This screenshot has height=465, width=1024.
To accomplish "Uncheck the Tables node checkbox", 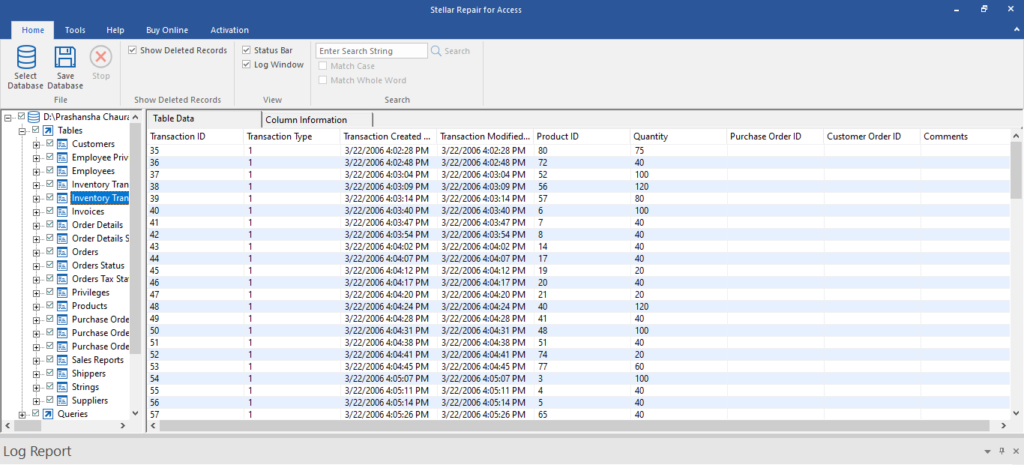I will [x=35, y=130].
